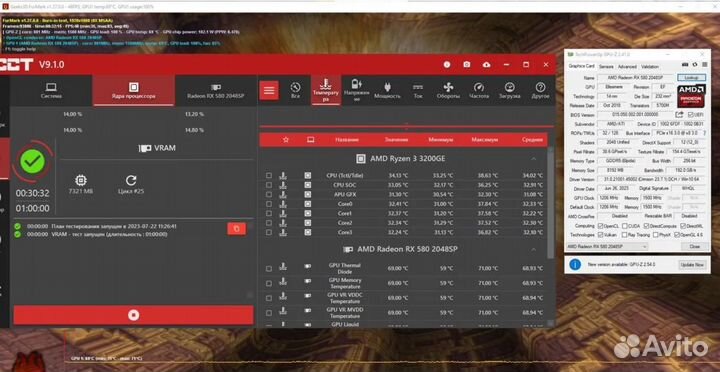Click the red splitter handle above sensor table

[x=406, y=125]
